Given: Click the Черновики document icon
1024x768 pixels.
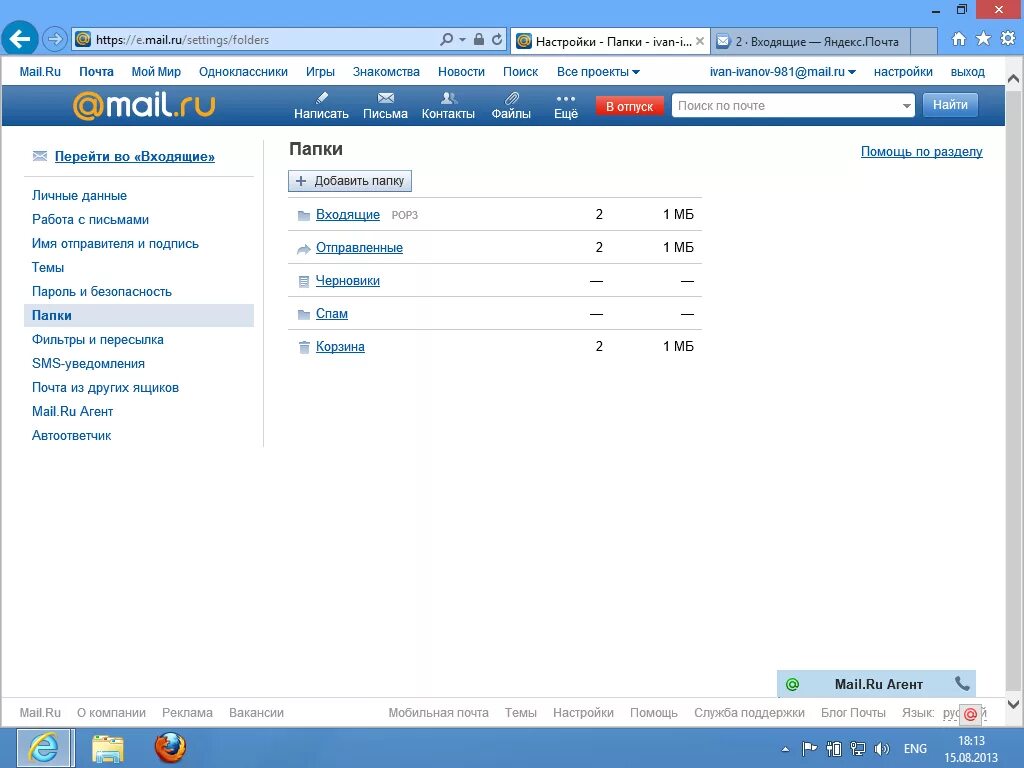Looking at the screenshot, I should 304,281.
